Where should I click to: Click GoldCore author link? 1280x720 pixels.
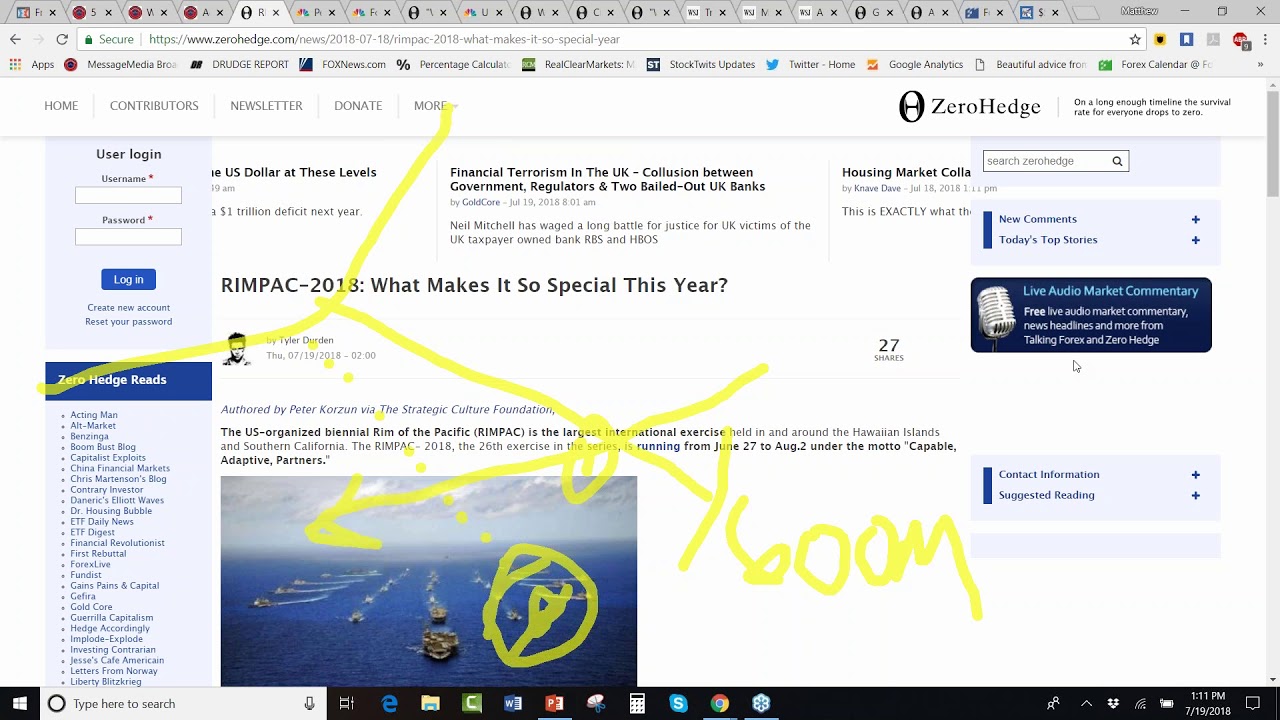click(x=481, y=203)
